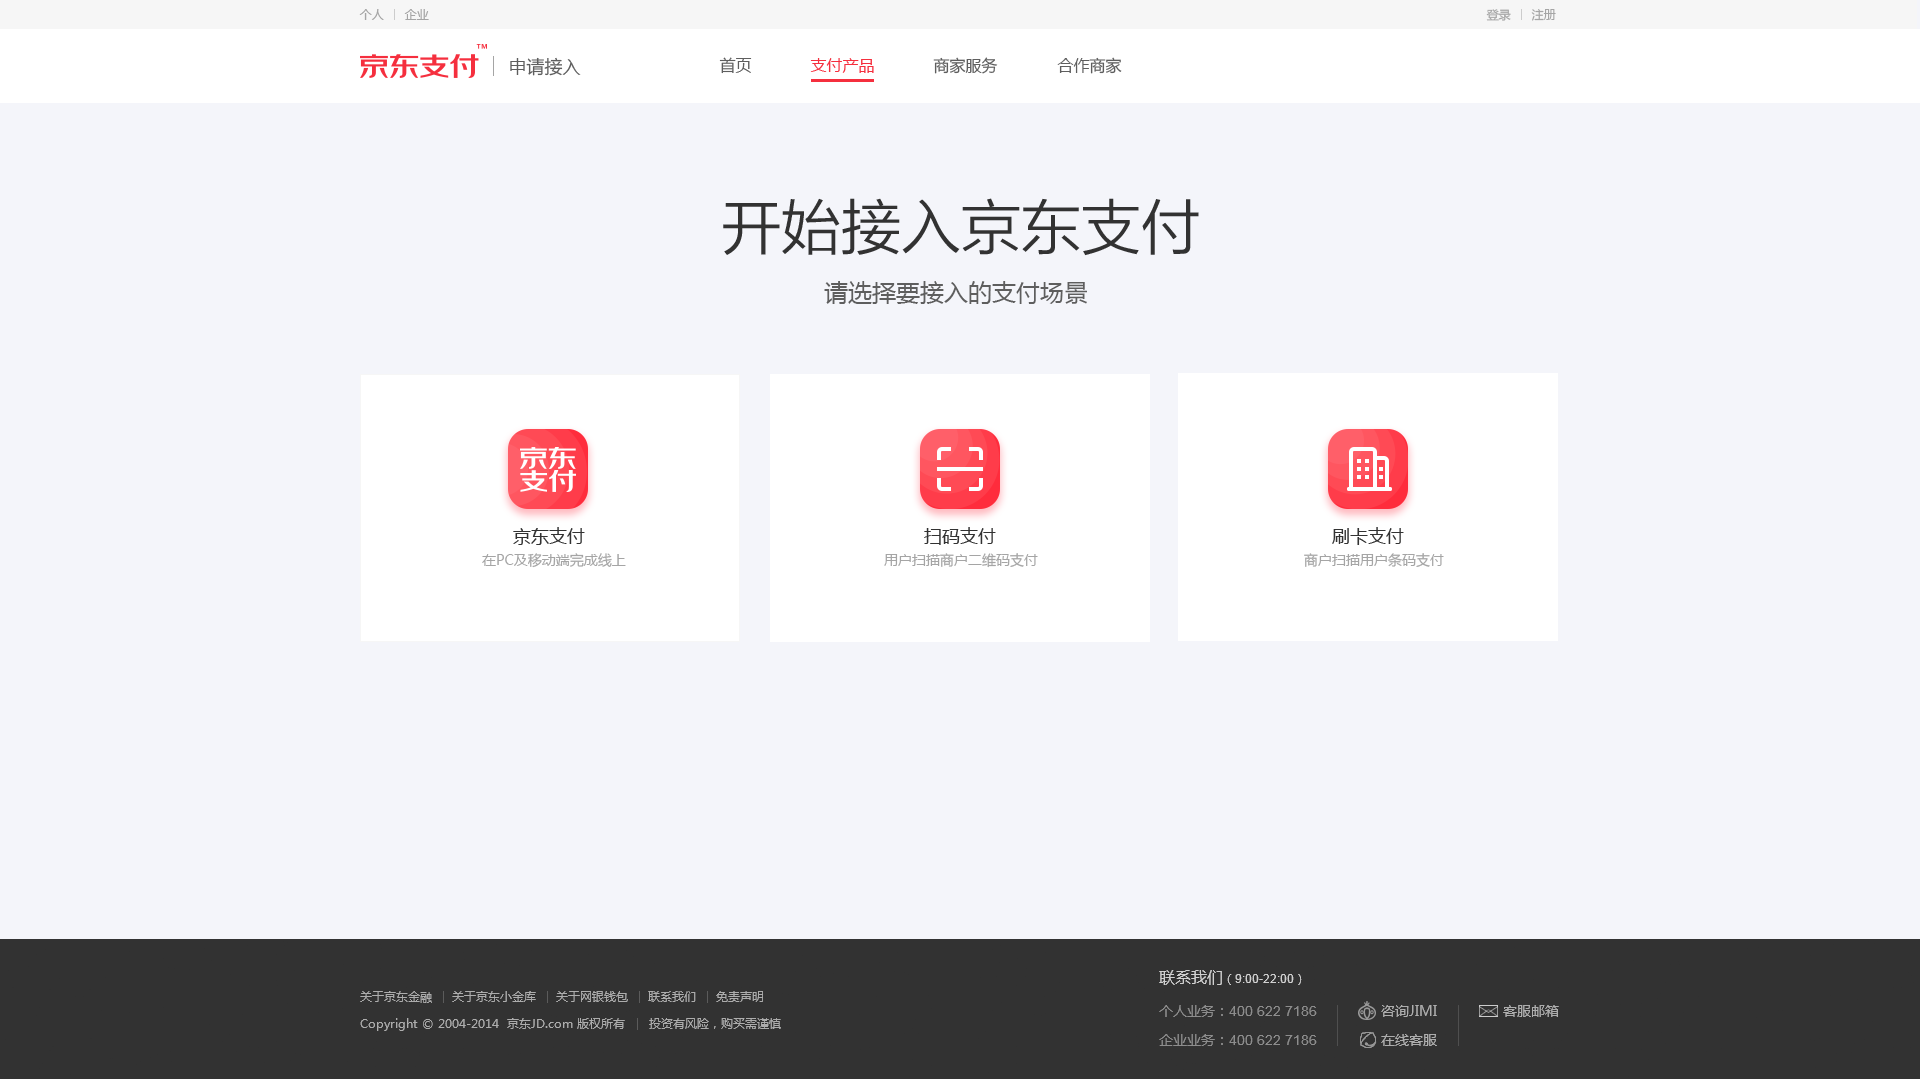Switch to 个人 in top bar
1920x1079 pixels.
pyautogui.click(x=372, y=15)
